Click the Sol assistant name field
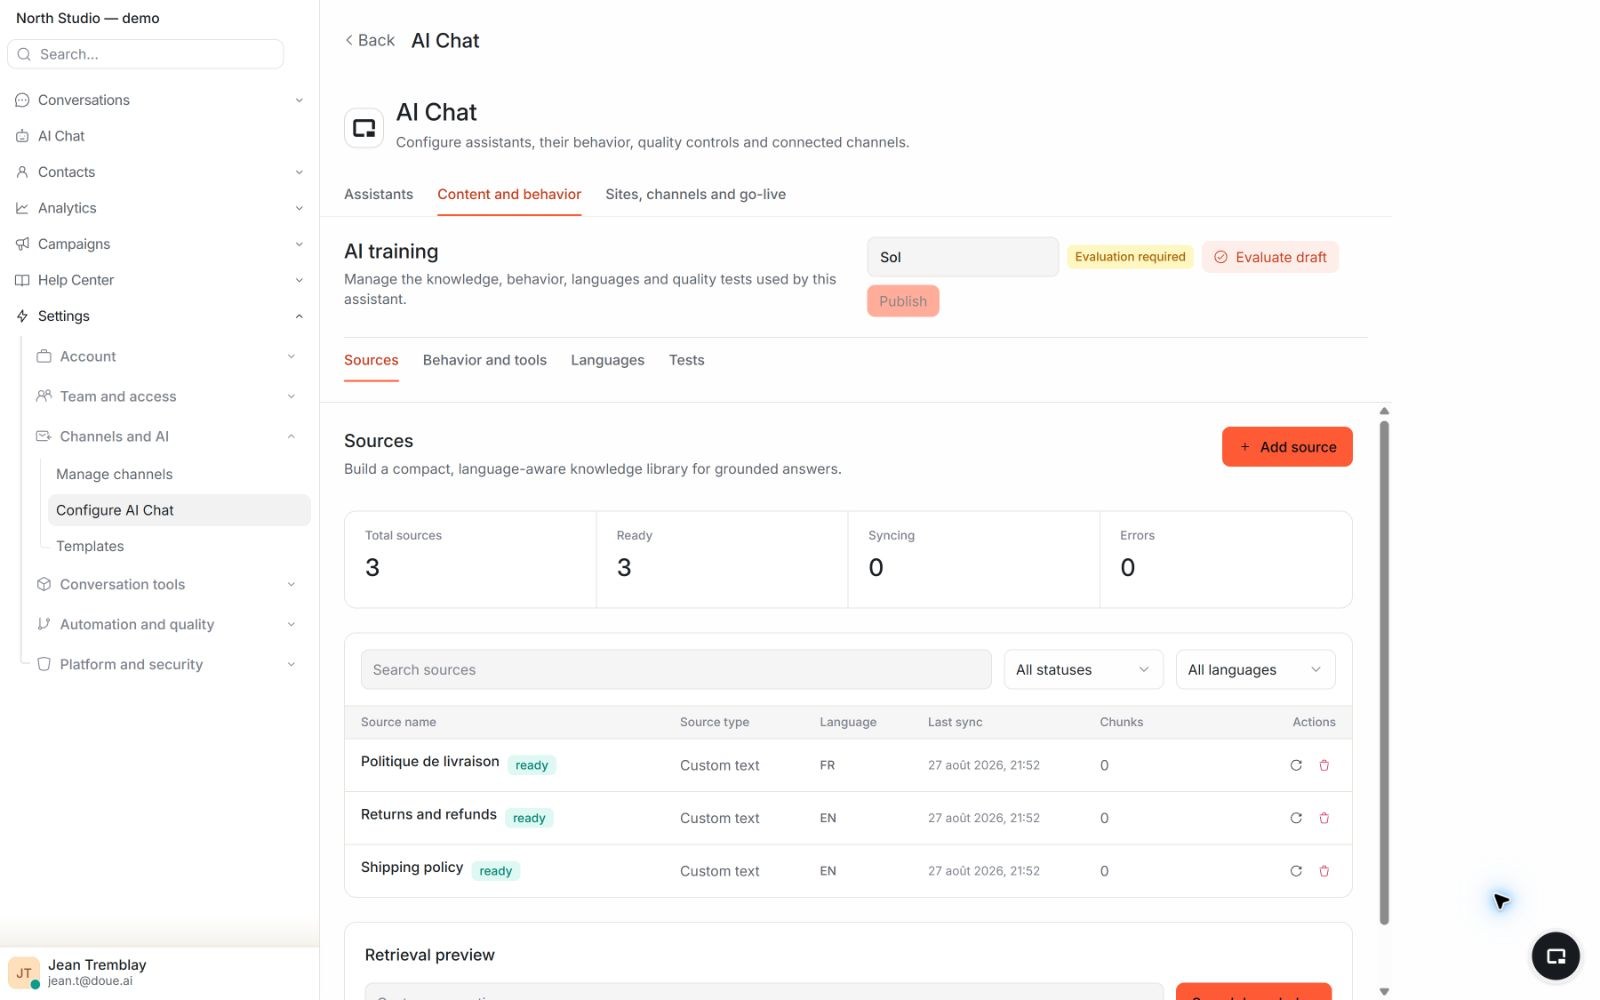 coord(962,257)
